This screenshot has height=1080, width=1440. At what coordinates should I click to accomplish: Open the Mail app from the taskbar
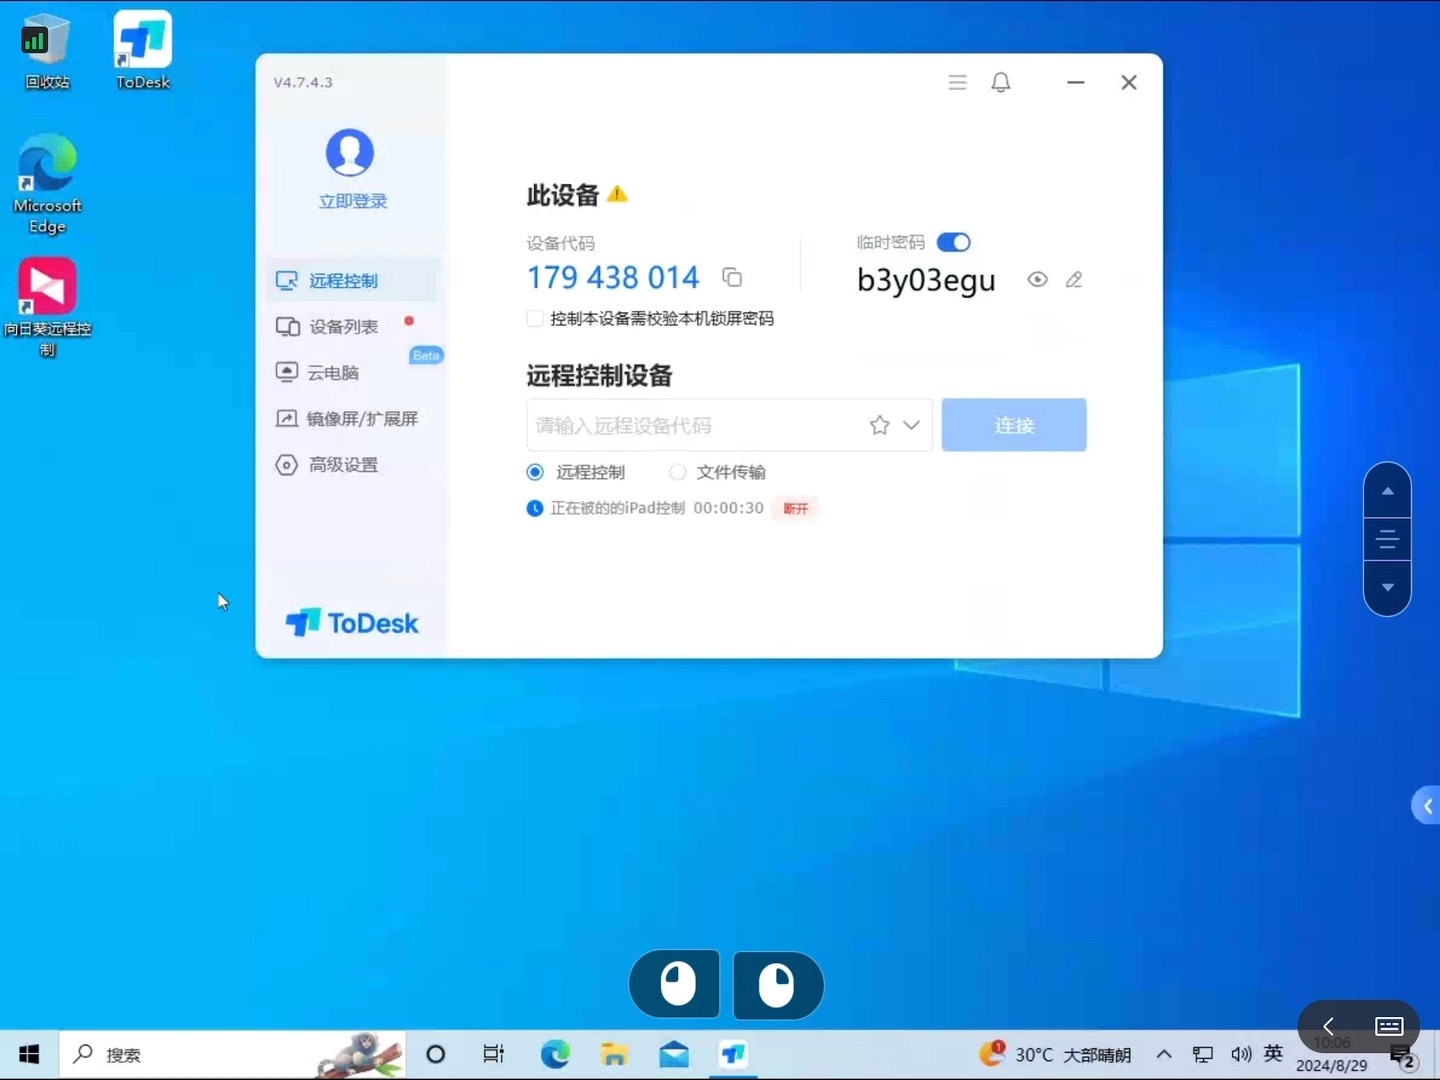click(674, 1054)
